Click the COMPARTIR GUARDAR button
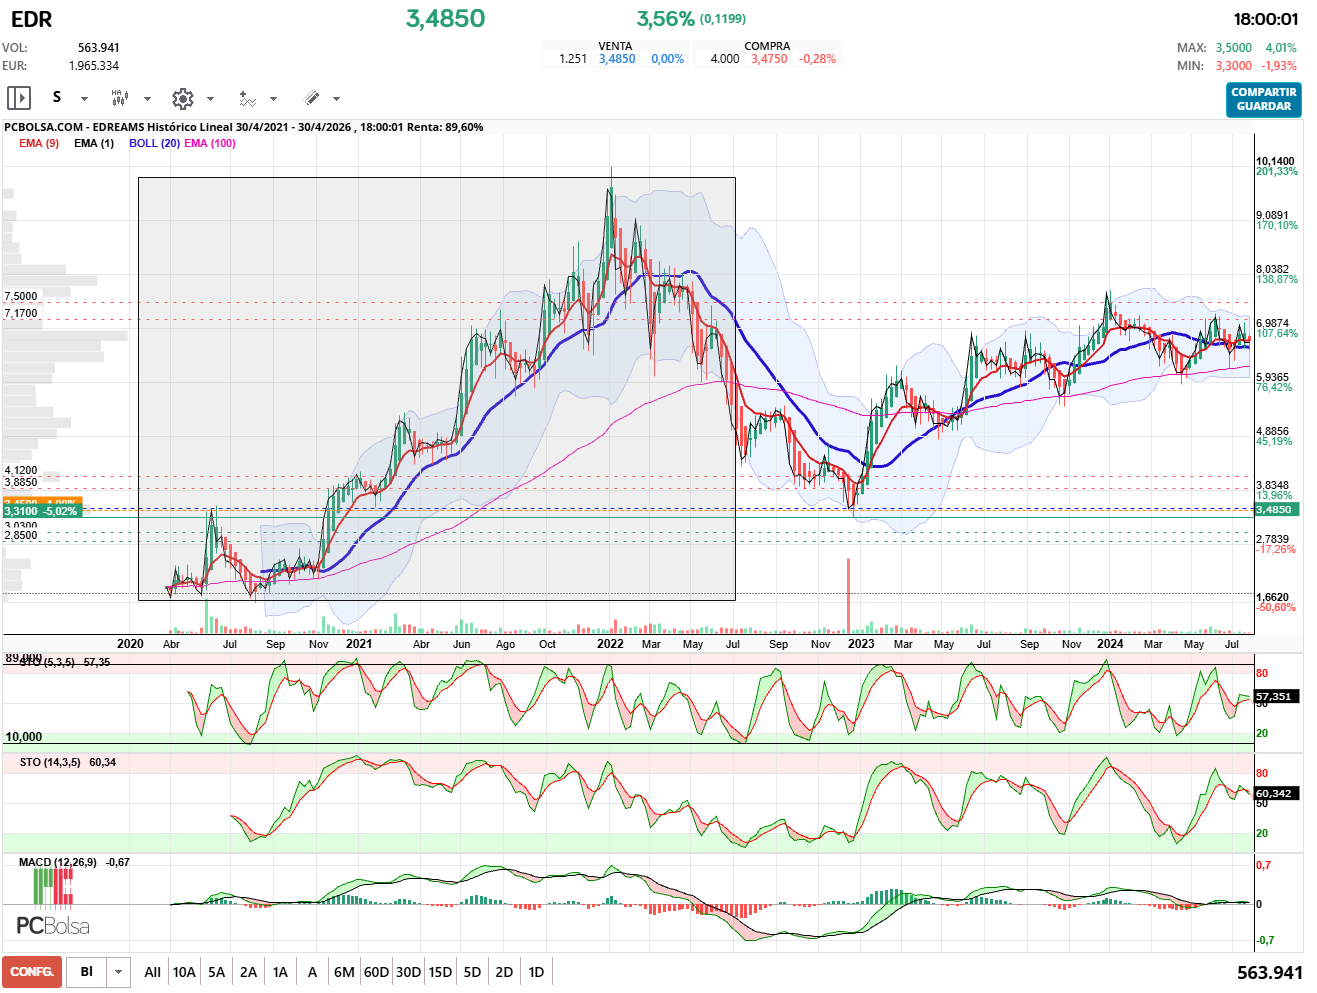Viewport: 1317px width, 993px height. pos(1264,99)
